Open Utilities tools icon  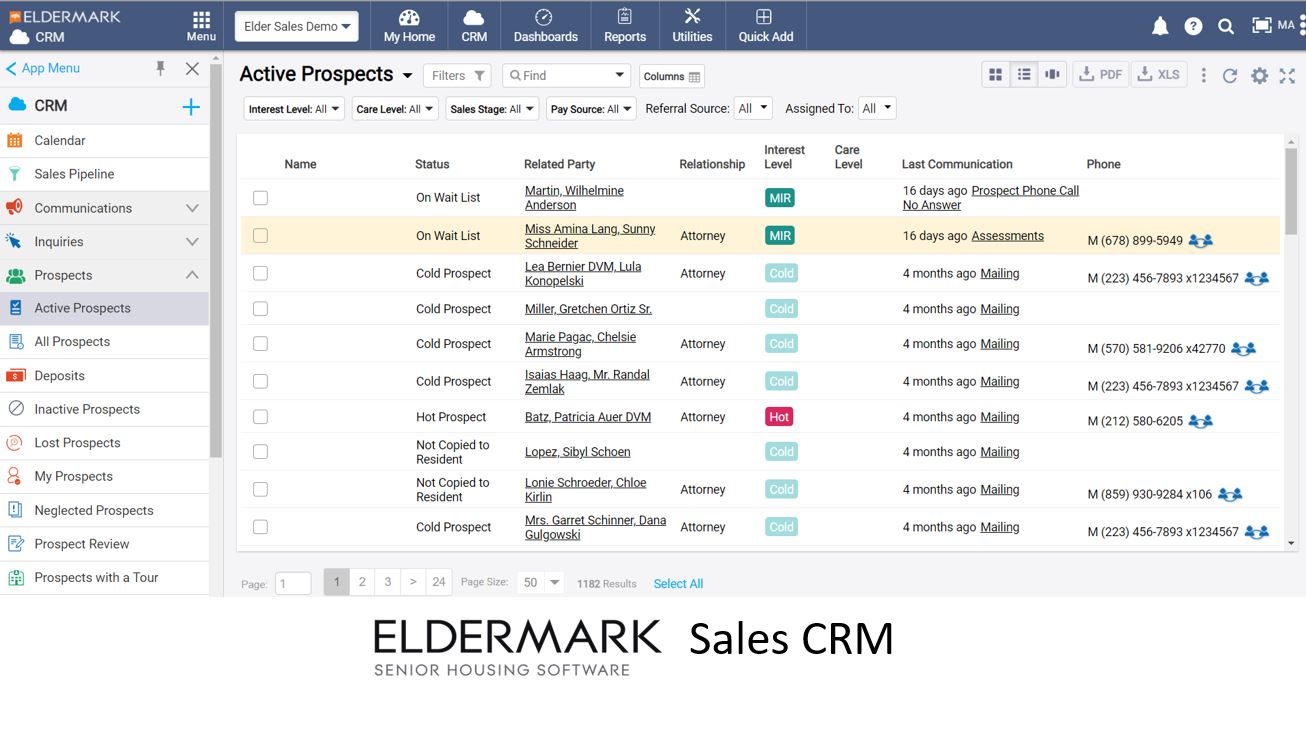(x=692, y=26)
